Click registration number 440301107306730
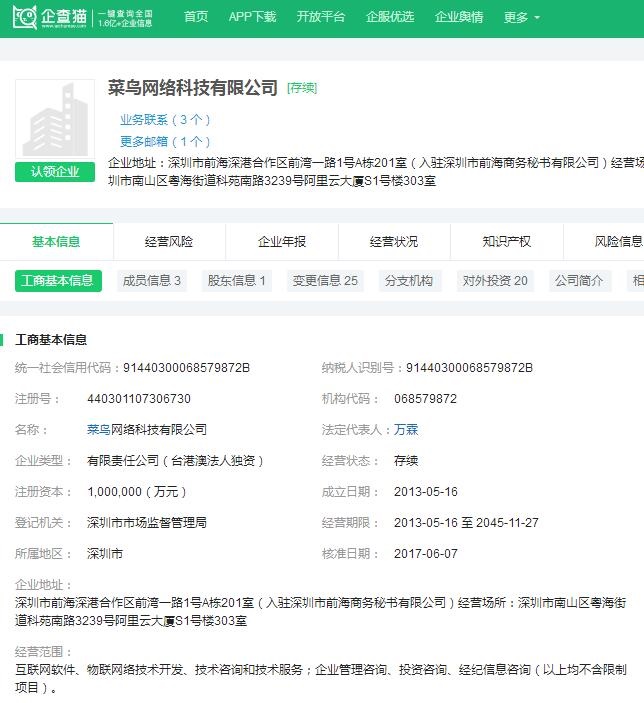This screenshot has height=703, width=644. click(139, 399)
